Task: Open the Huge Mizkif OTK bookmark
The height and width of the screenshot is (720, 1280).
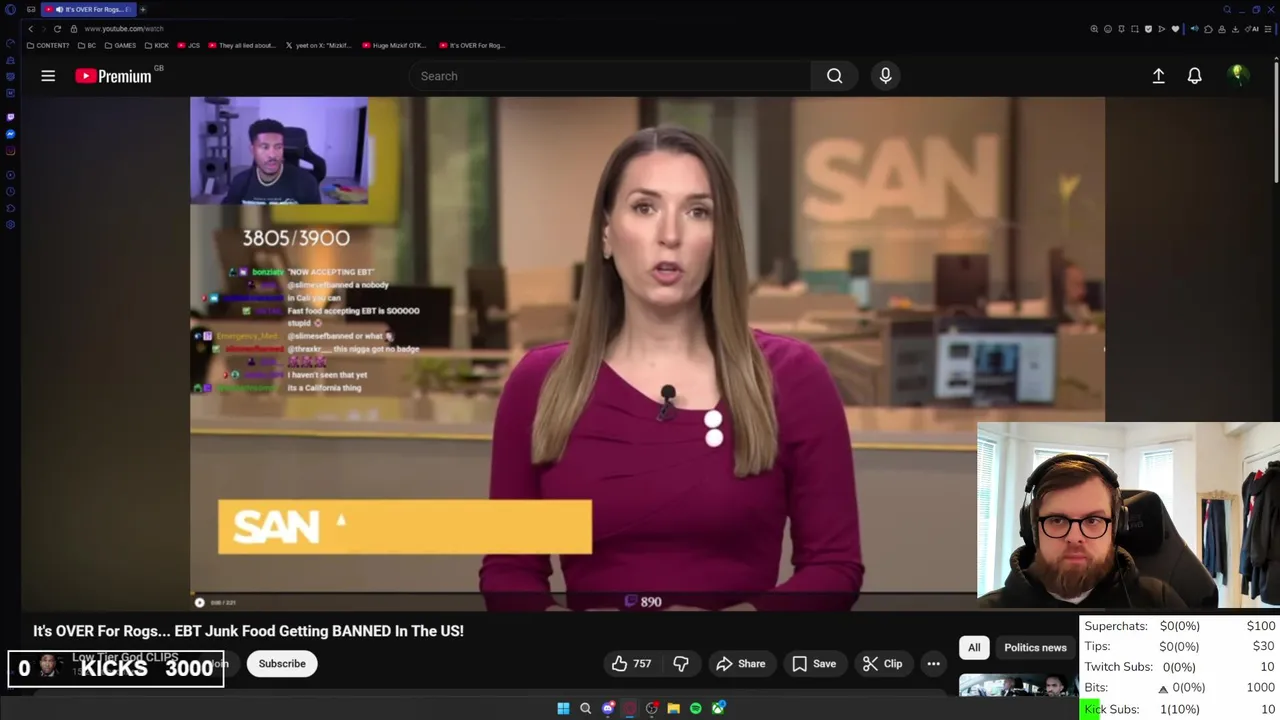Action: click(394, 45)
